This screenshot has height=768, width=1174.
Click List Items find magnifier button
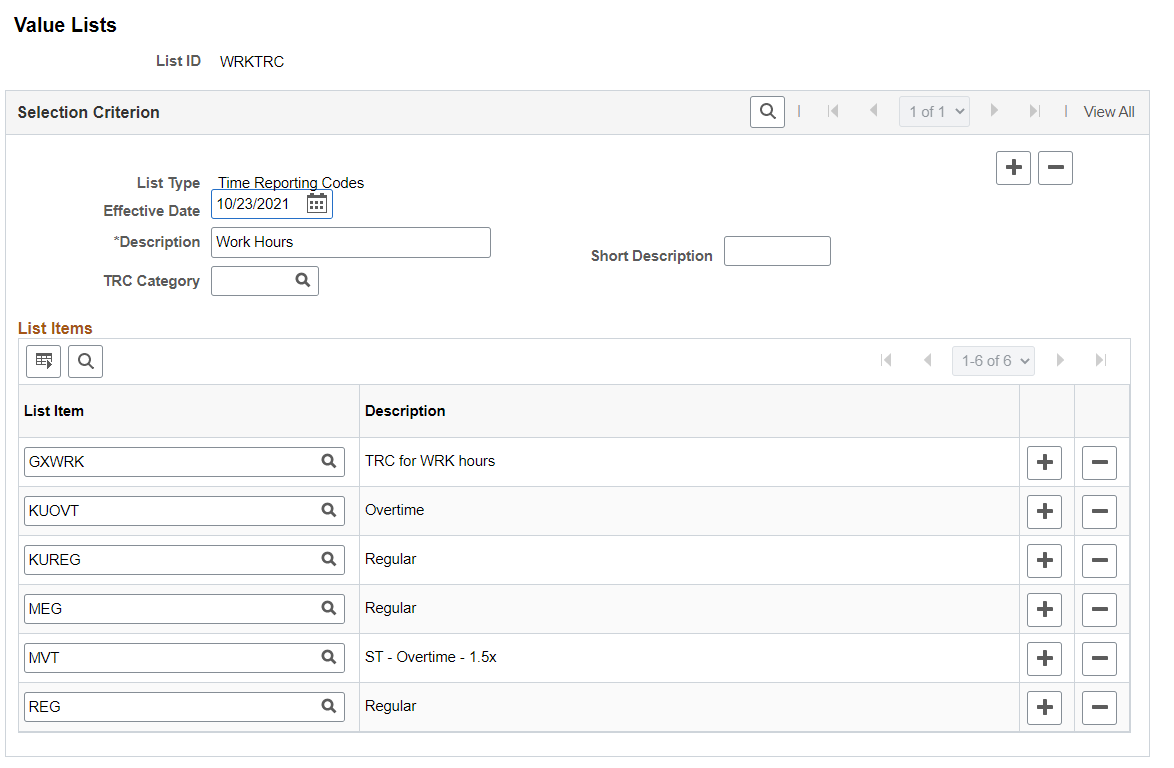pos(85,361)
